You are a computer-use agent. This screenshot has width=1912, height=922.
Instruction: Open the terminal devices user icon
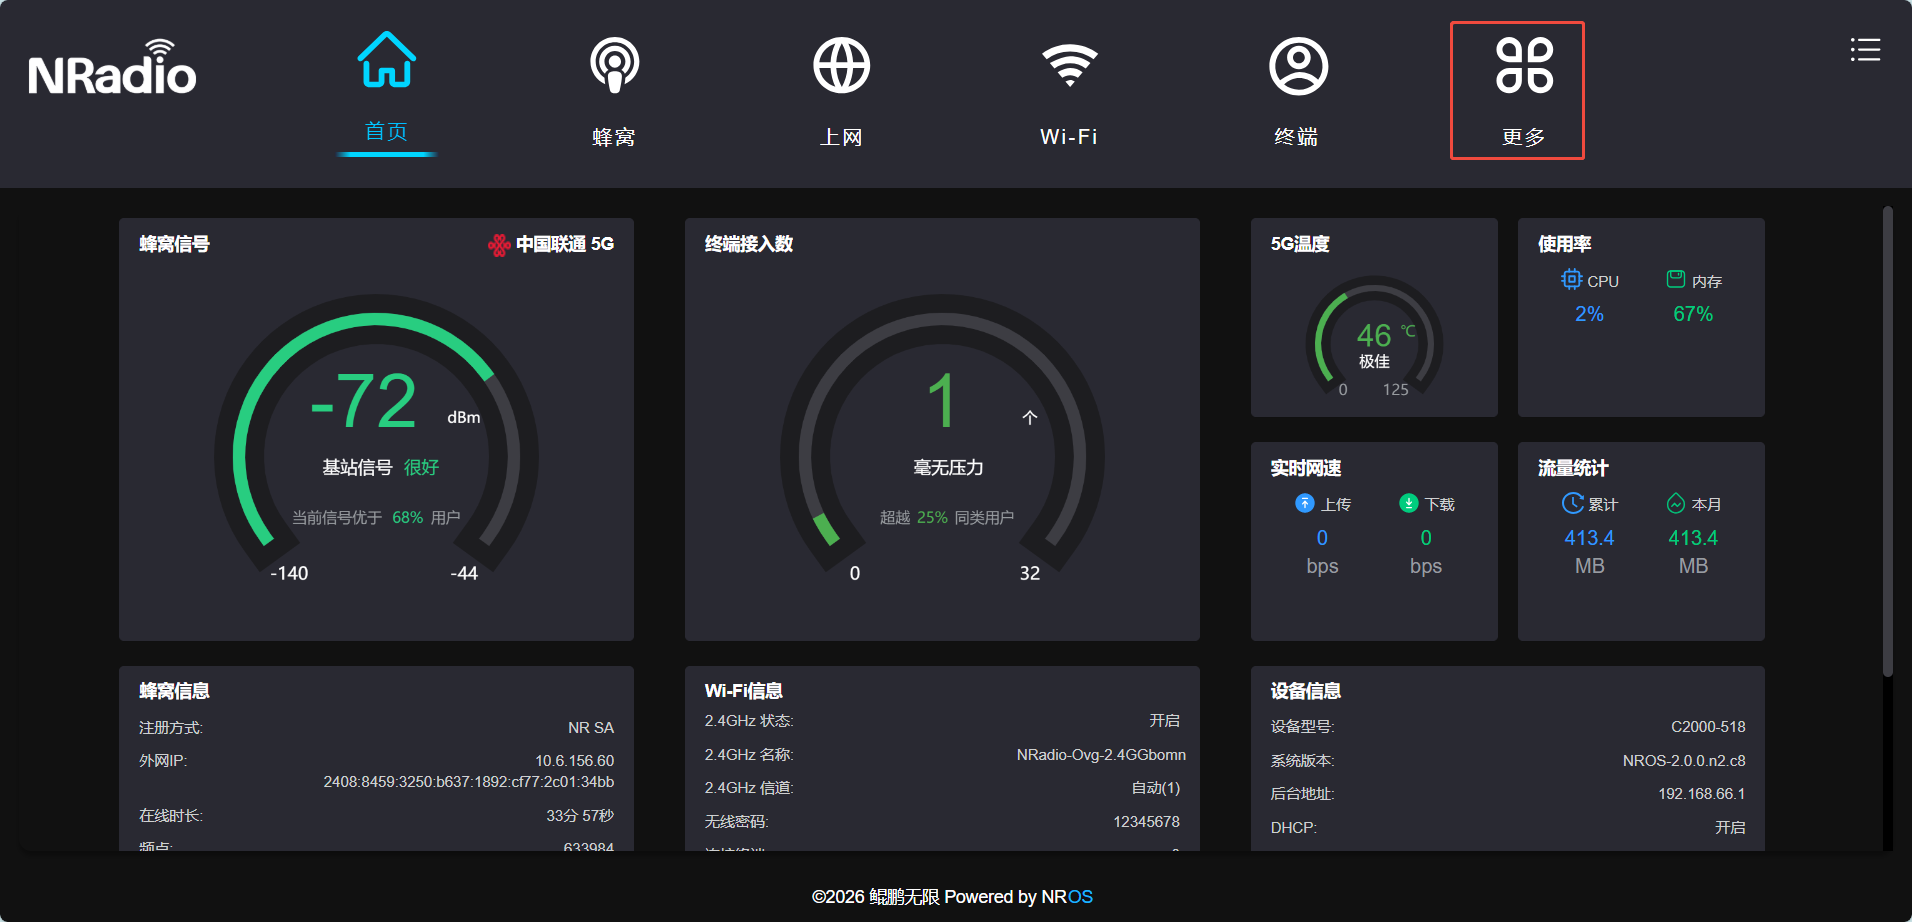pyautogui.click(x=1298, y=66)
